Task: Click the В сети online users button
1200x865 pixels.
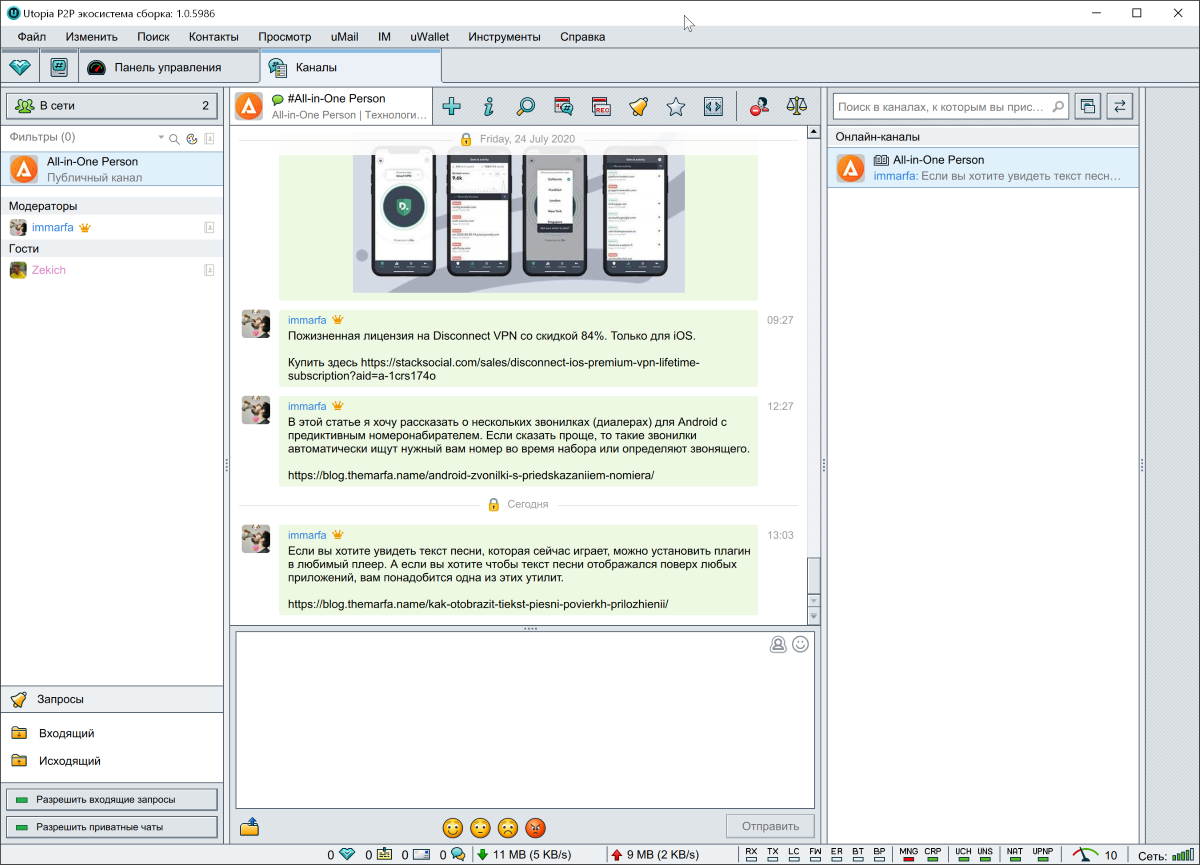Action: pos(111,105)
